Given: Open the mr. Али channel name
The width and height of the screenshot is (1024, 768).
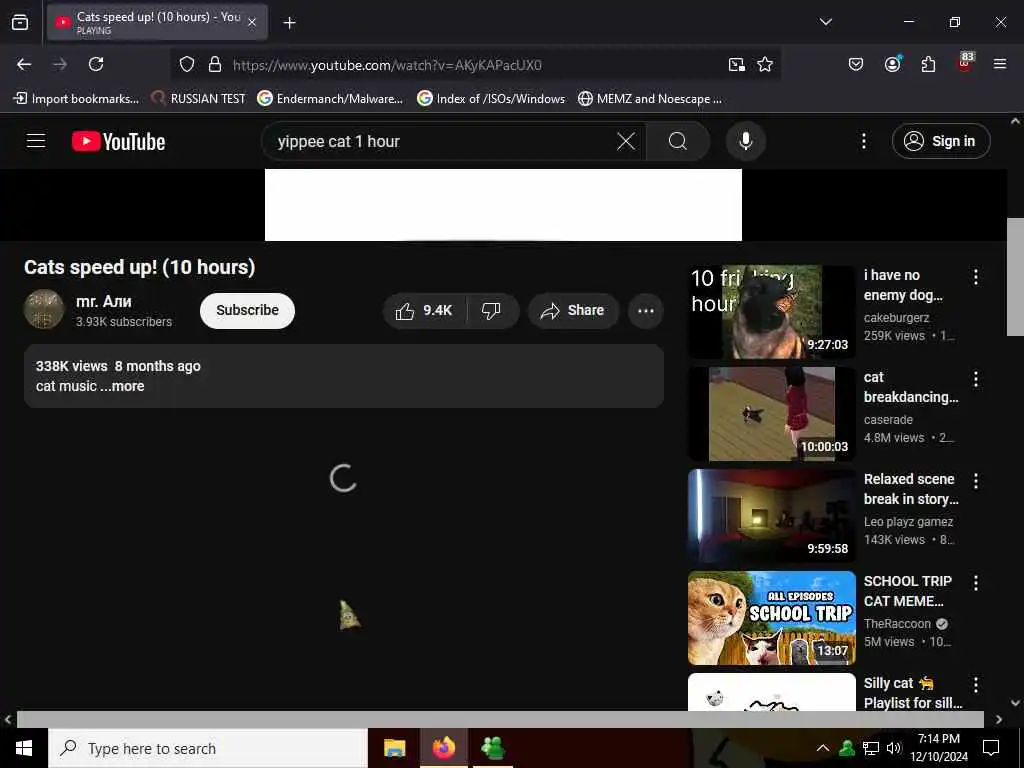Looking at the screenshot, I should point(104,302).
